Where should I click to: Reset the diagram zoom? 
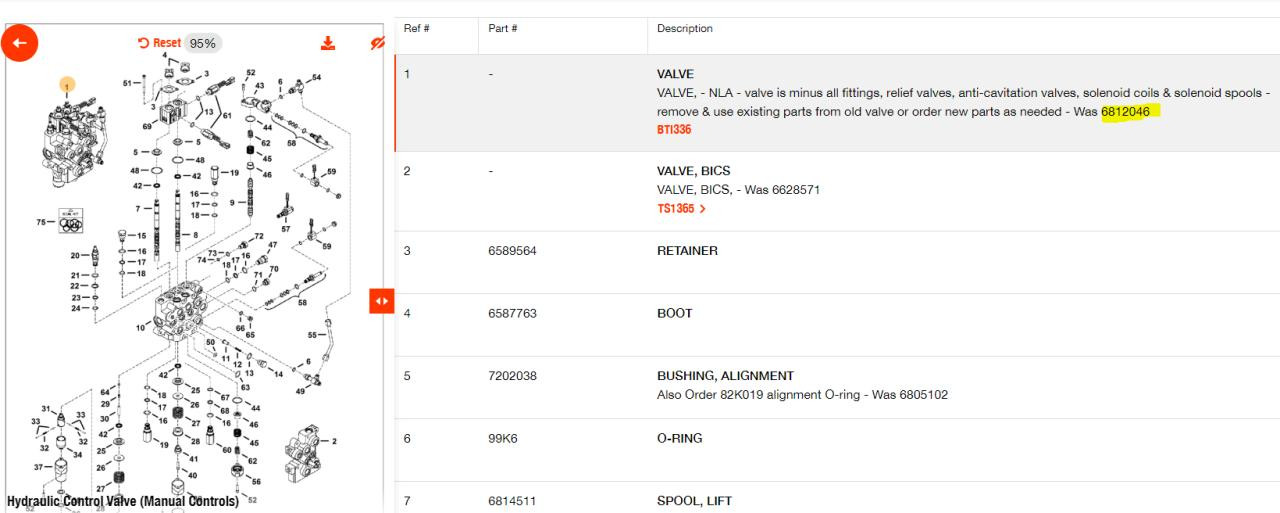tap(160, 43)
